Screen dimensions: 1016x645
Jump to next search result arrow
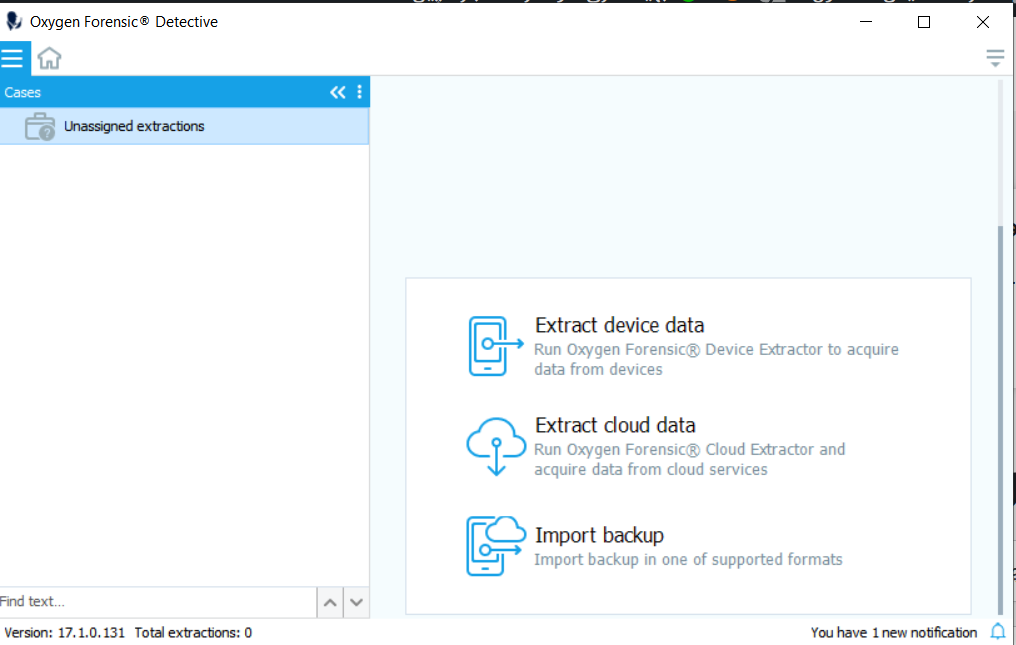click(x=356, y=602)
